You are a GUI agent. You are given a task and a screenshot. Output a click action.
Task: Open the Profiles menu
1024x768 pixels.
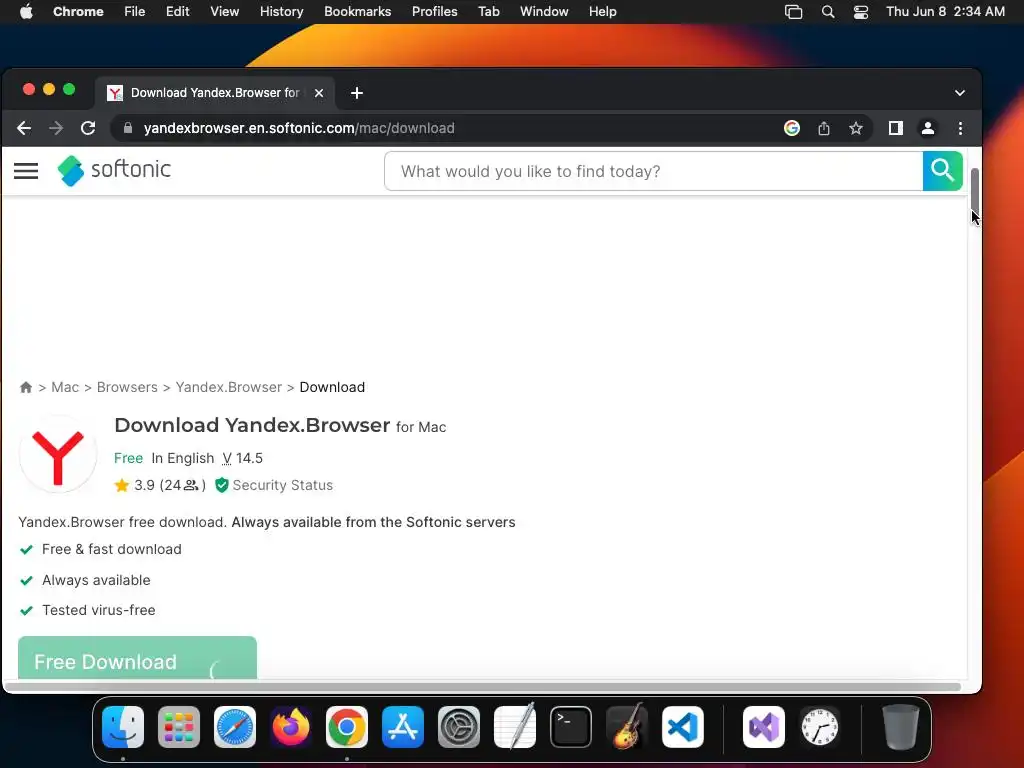click(x=434, y=12)
